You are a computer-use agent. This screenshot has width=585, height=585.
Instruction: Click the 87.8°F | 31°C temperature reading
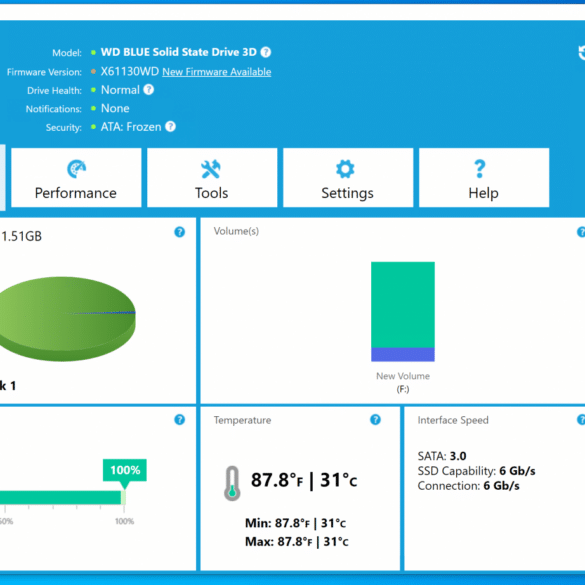point(304,480)
